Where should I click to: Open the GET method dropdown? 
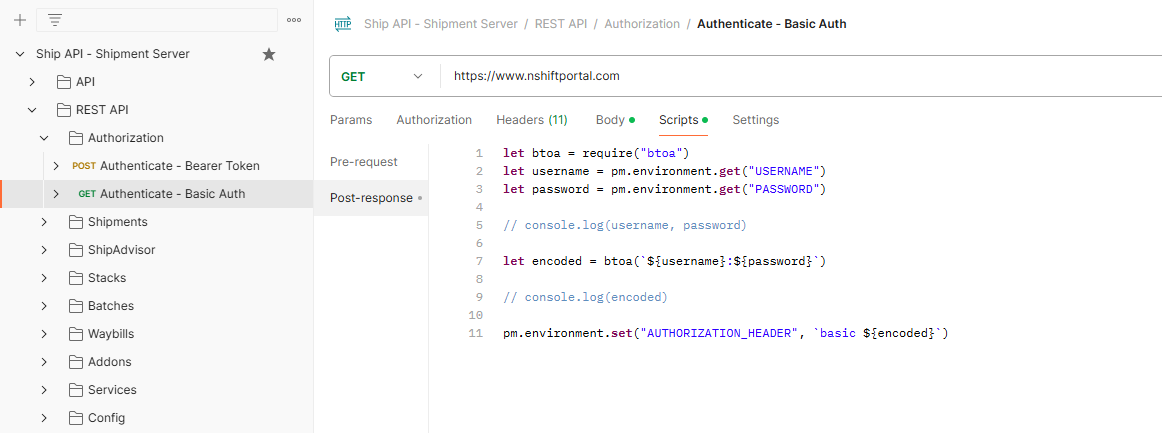(x=384, y=76)
